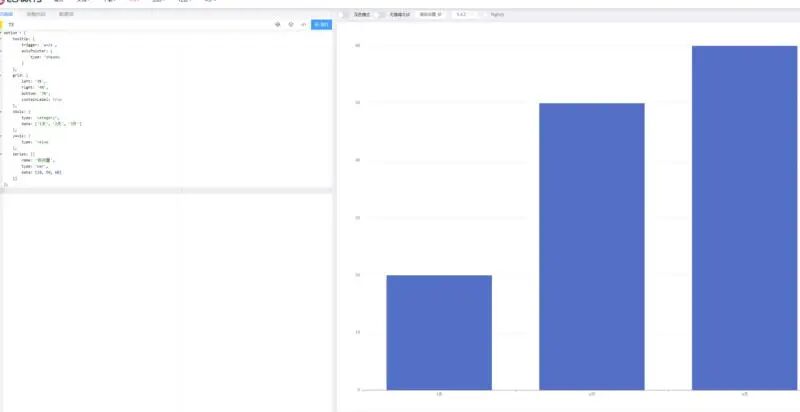800x412 pixels.
Task: Click the horizontal splitter below the code editor
Action: click(166, 191)
